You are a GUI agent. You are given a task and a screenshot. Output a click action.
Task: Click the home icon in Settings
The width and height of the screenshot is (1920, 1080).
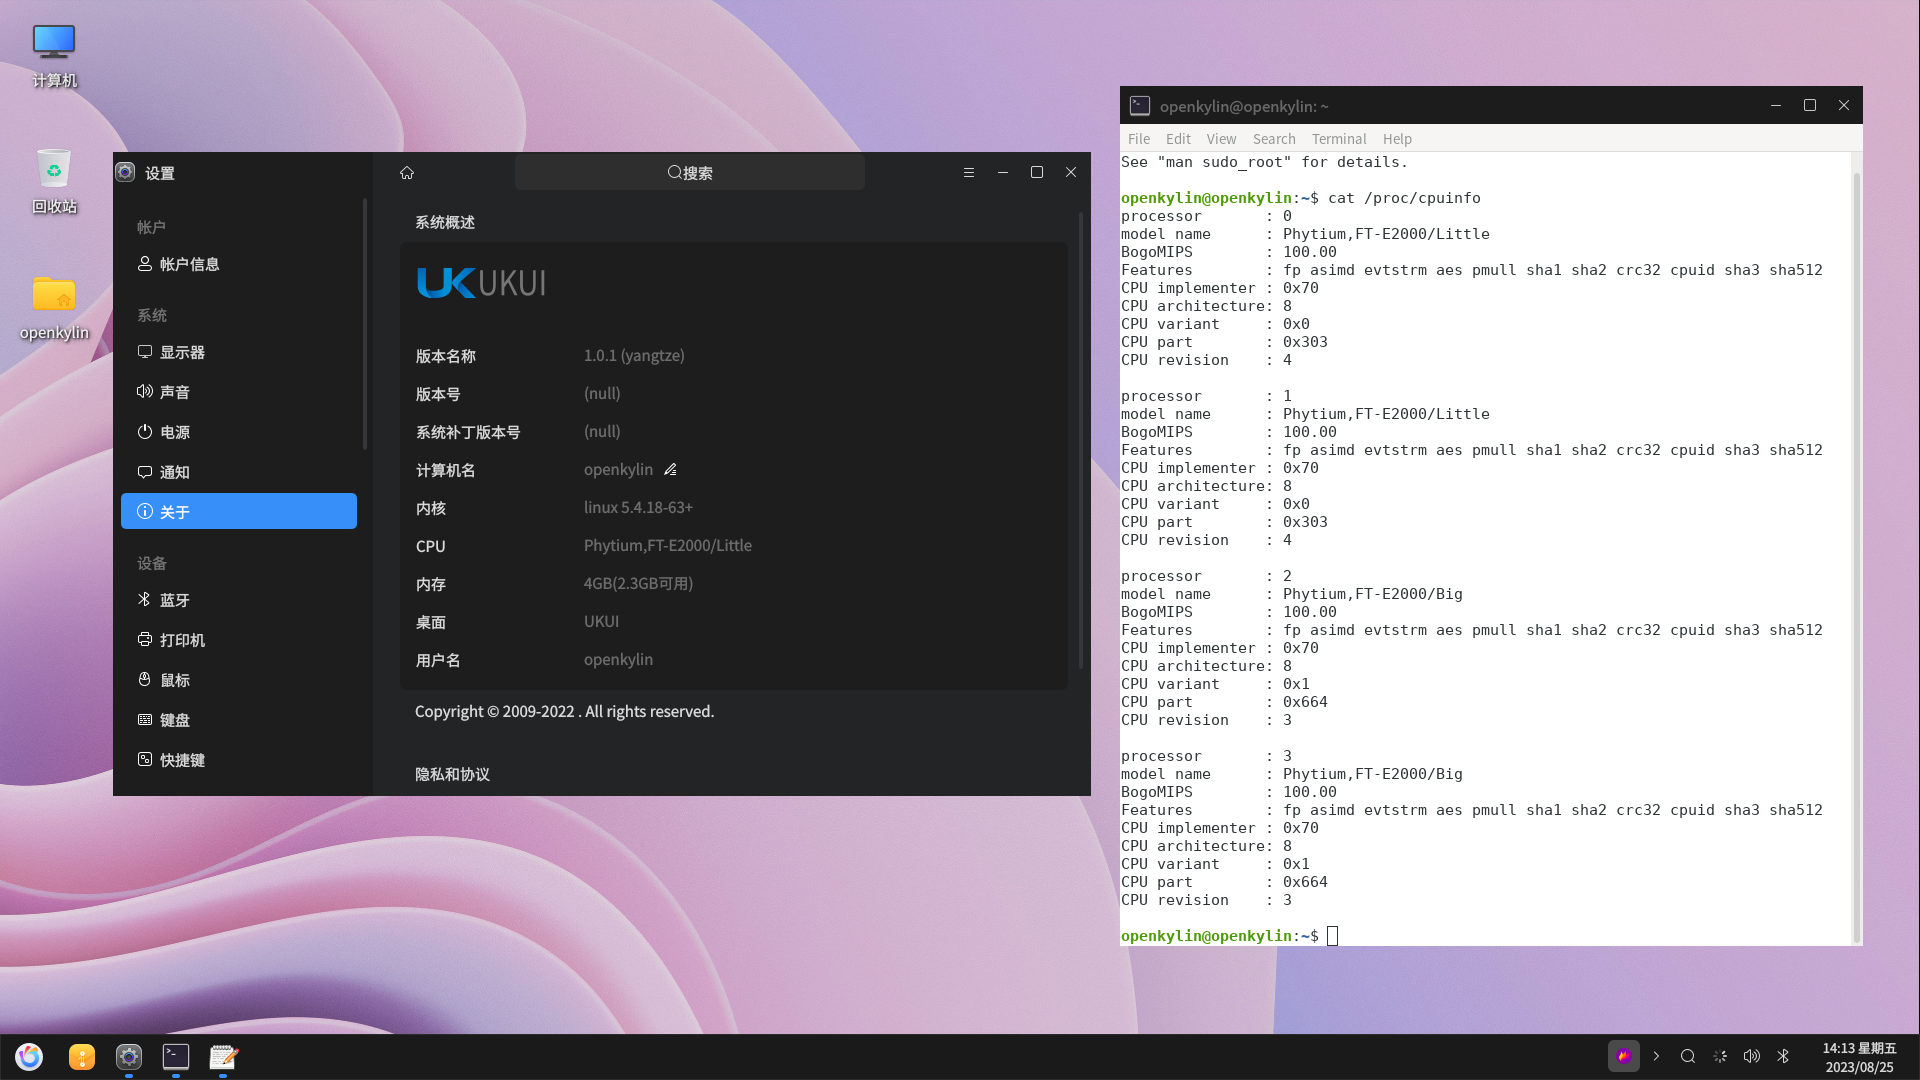(407, 172)
